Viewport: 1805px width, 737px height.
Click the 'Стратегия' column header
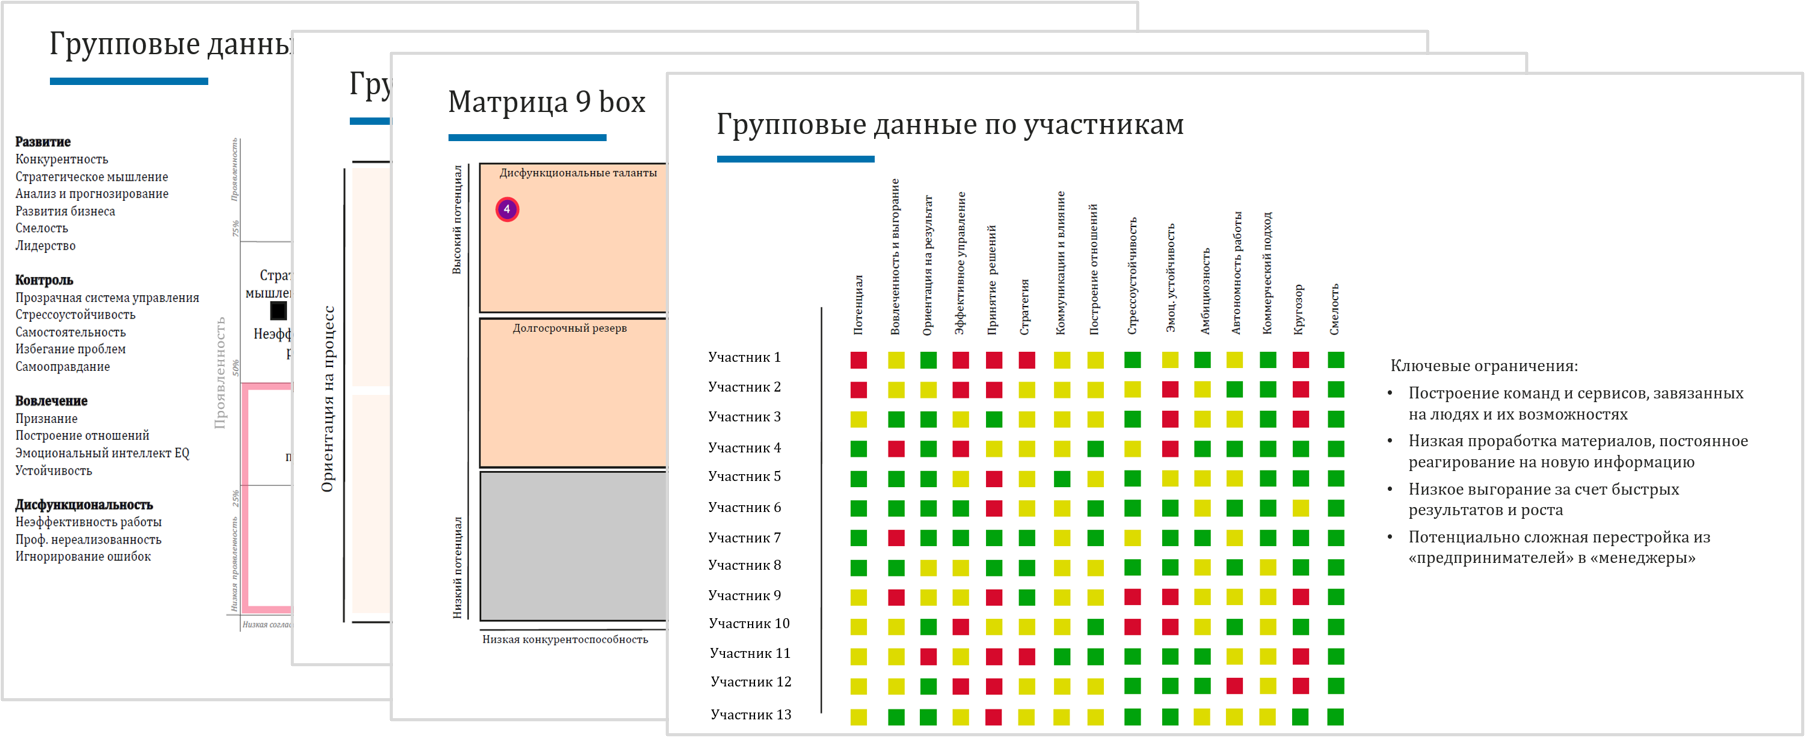1025,307
